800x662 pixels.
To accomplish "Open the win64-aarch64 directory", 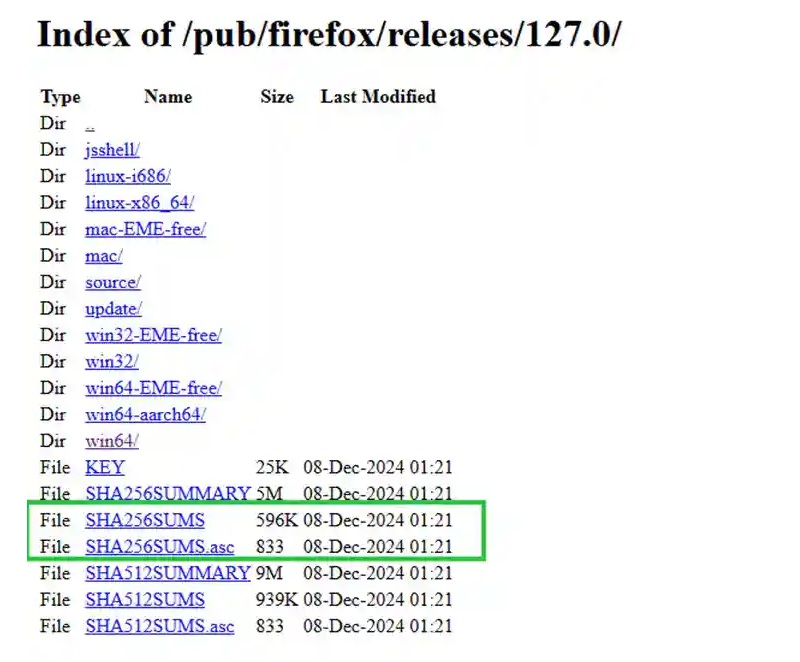I will [146, 414].
